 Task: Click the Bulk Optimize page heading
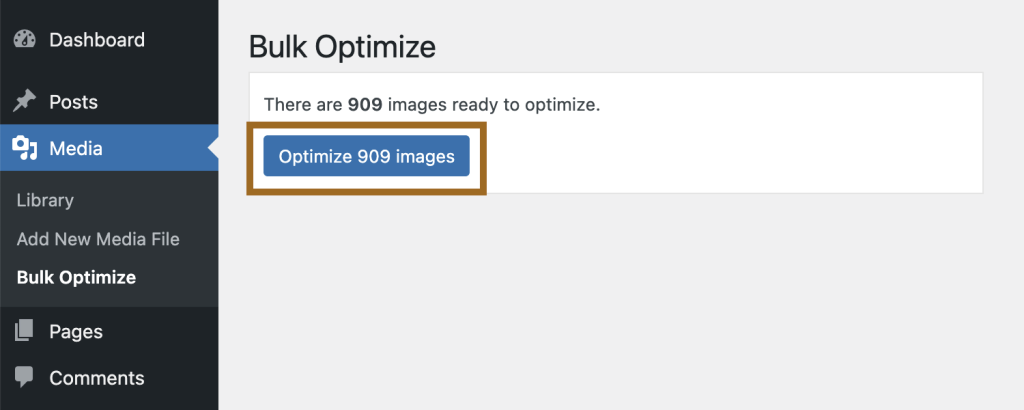[x=342, y=46]
